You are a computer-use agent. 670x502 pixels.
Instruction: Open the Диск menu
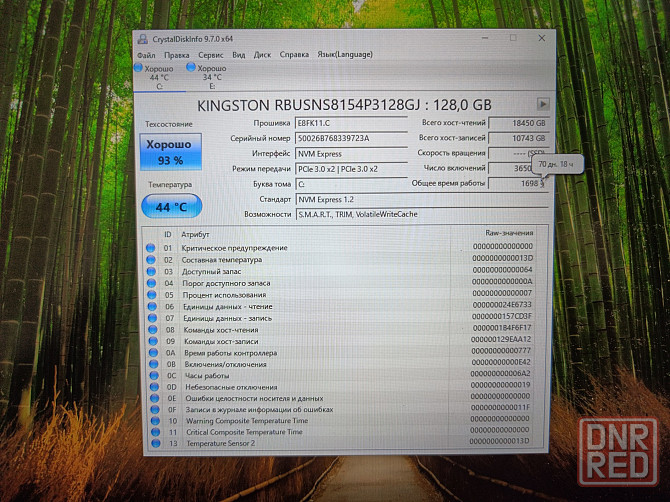[x=262, y=55]
